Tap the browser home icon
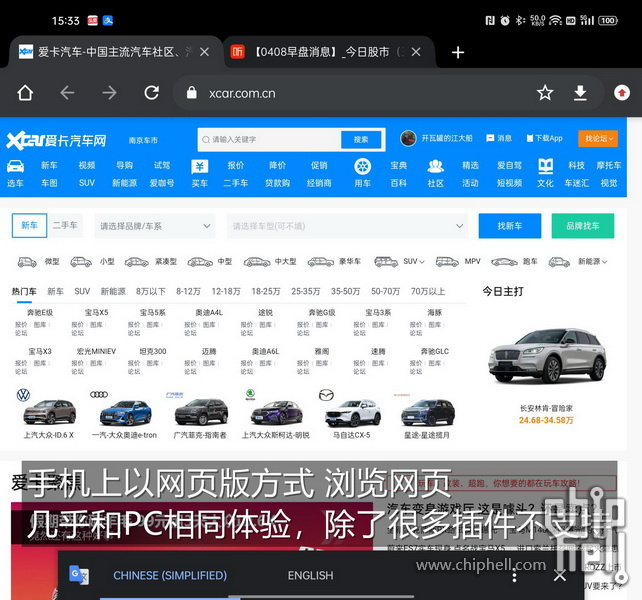Screen dimensions: 642x600 click(25, 93)
